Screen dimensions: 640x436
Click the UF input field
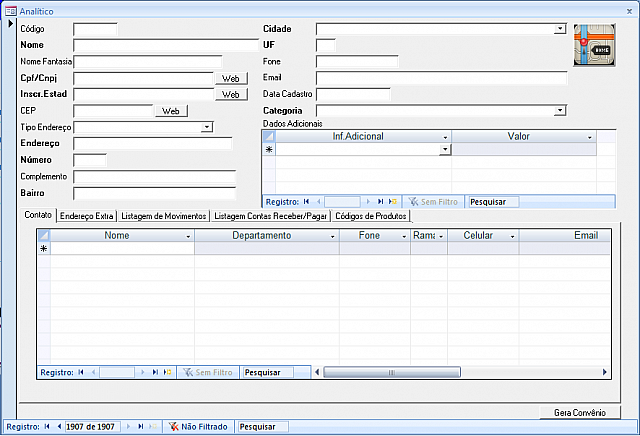pos(326,45)
